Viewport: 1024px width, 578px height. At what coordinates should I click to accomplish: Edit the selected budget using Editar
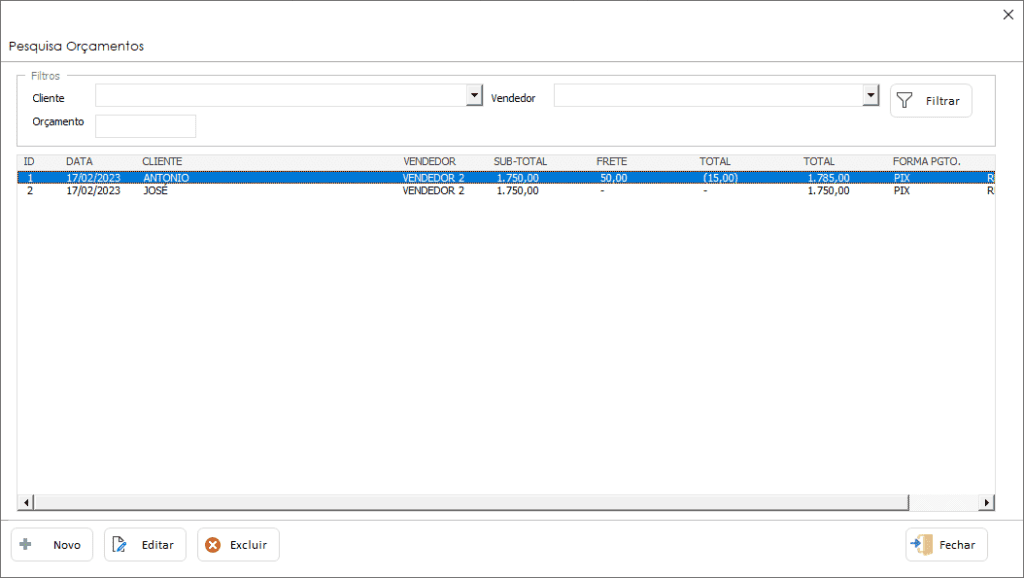pos(145,544)
